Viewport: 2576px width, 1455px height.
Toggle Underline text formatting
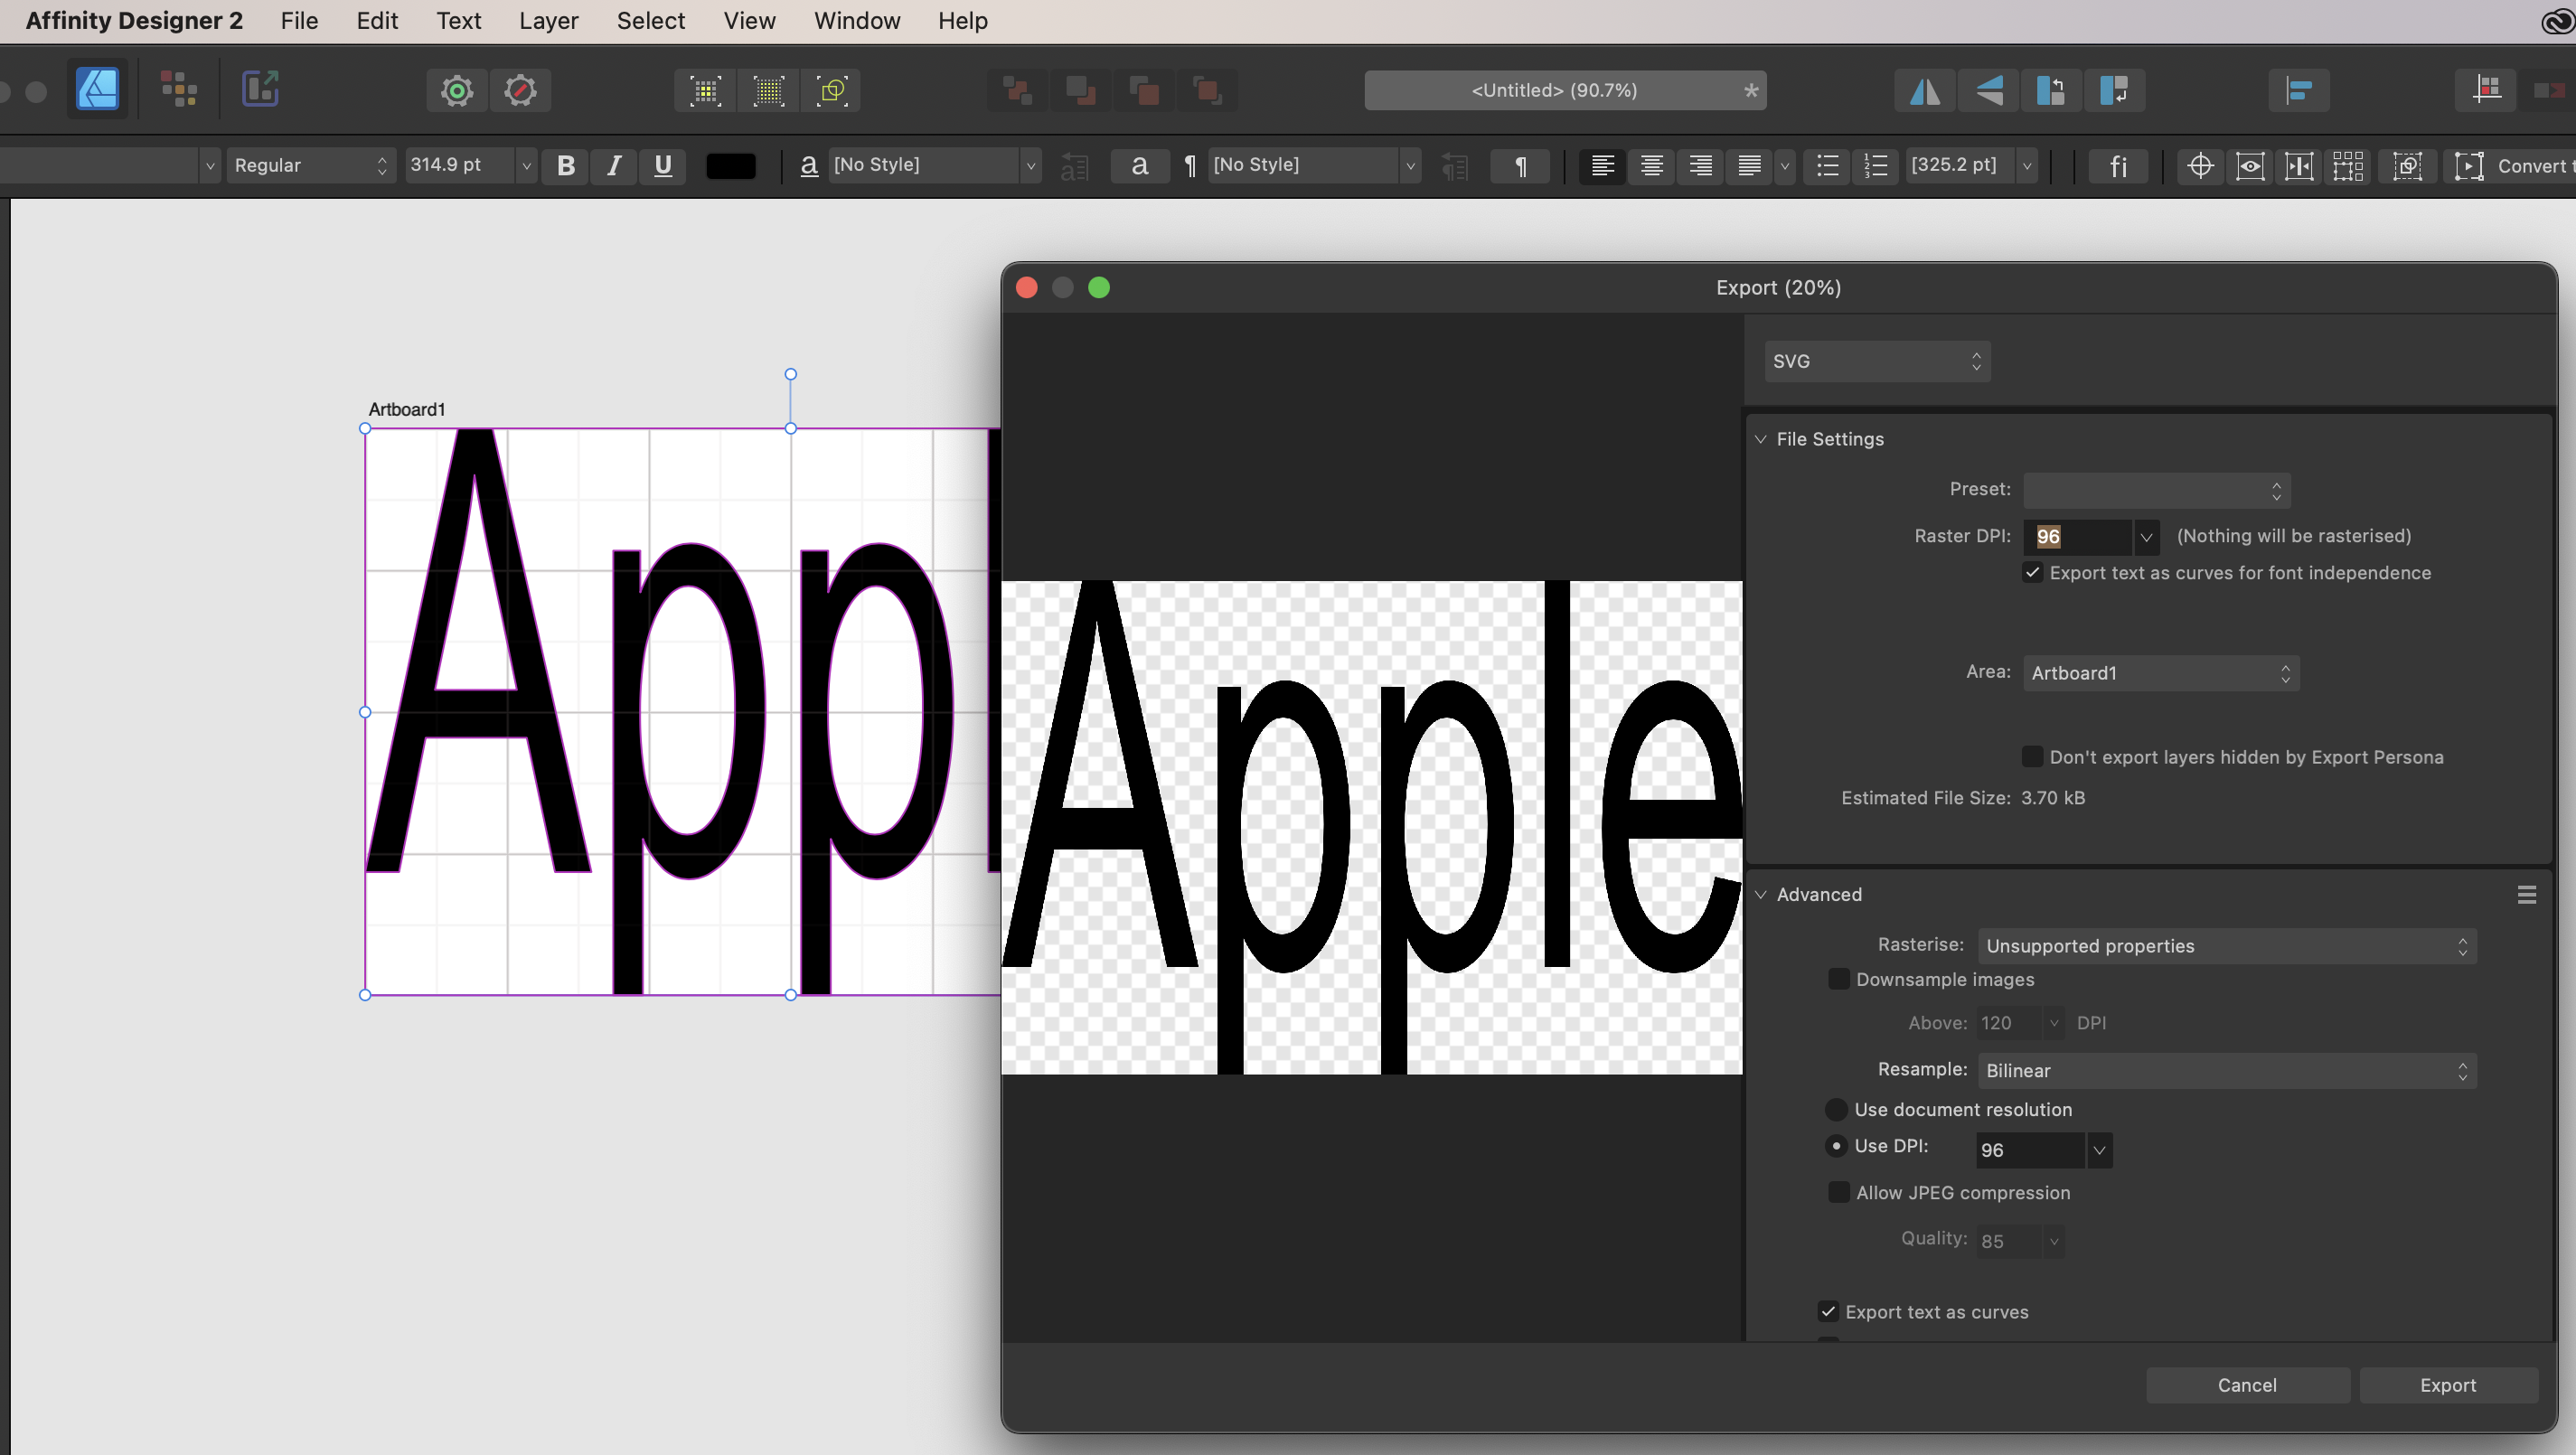(x=663, y=165)
